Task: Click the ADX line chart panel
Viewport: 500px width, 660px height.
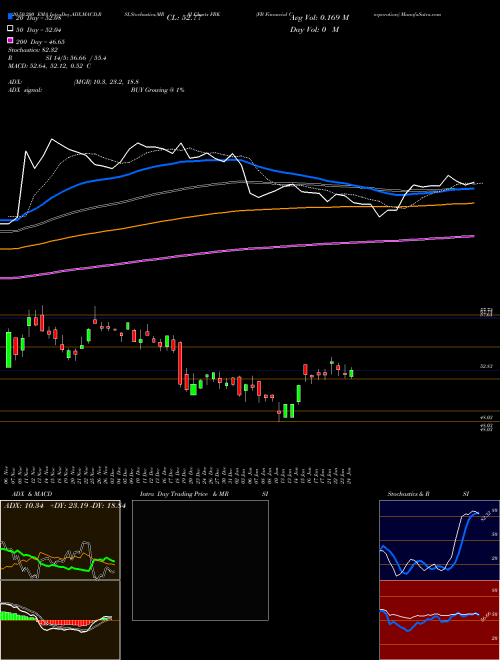Action: point(60,540)
